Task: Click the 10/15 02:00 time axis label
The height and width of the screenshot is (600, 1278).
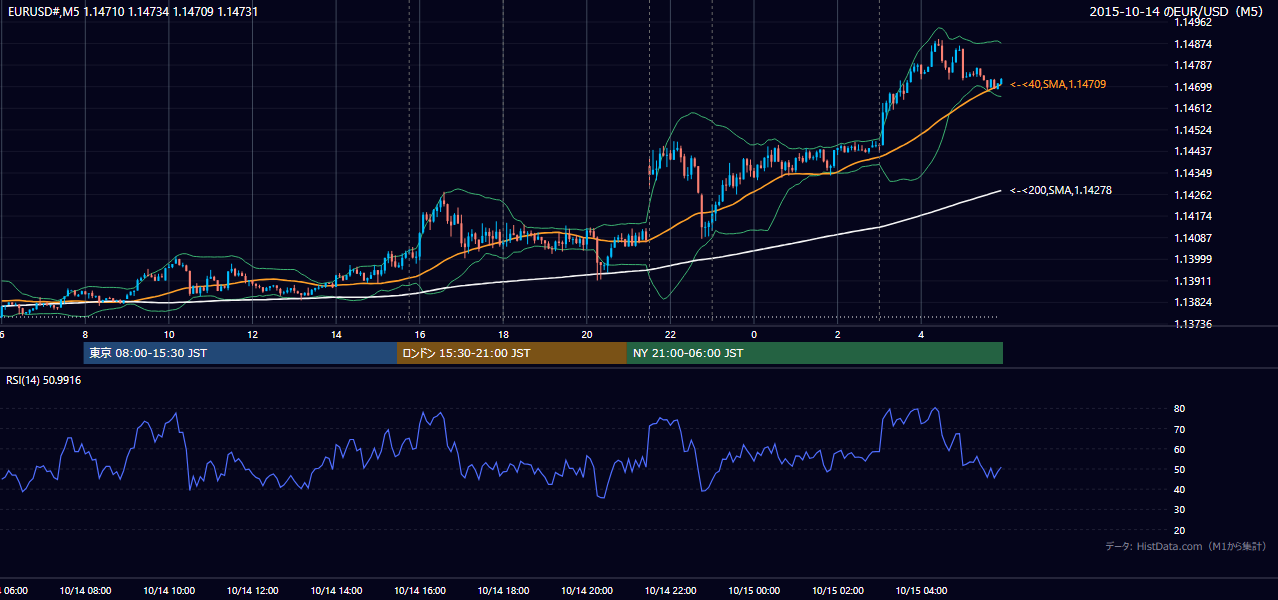Action: click(838, 591)
